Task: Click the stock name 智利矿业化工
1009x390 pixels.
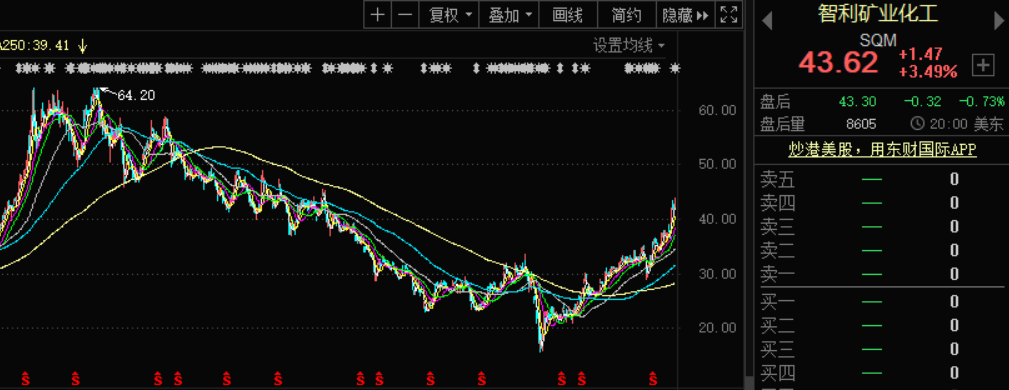Action: coord(878,14)
